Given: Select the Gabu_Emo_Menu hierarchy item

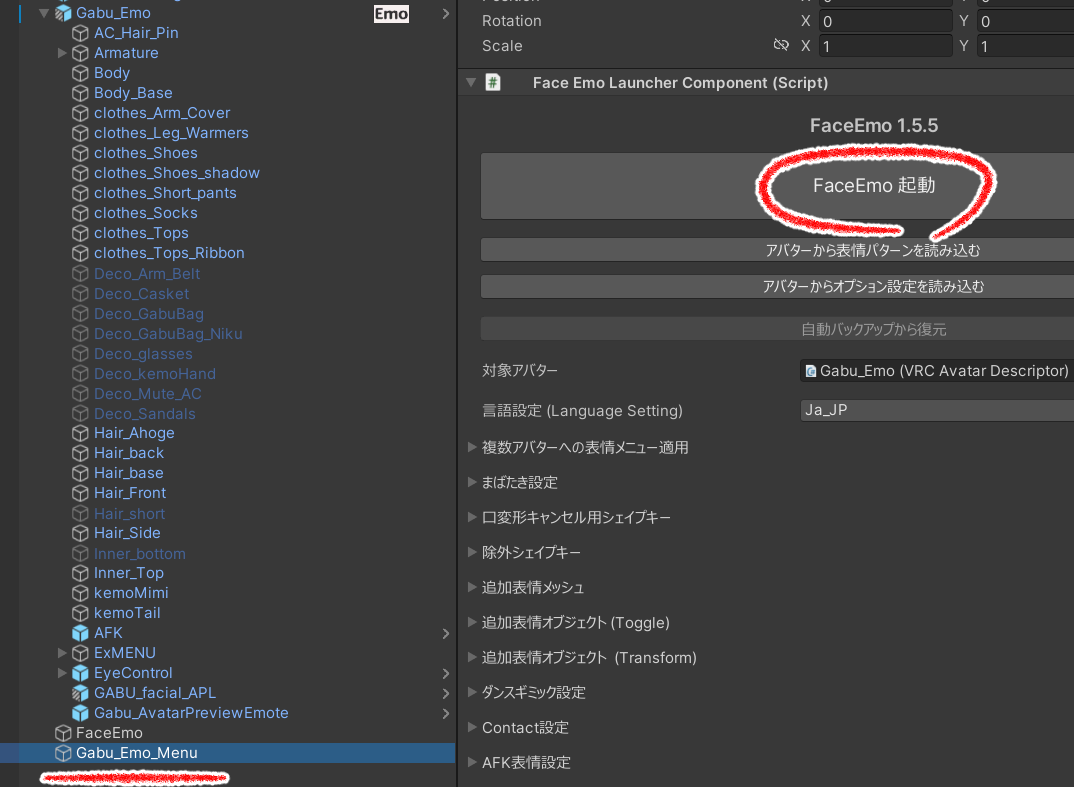Looking at the screenshot, I should pyautogui.click(x=137, y=753).
